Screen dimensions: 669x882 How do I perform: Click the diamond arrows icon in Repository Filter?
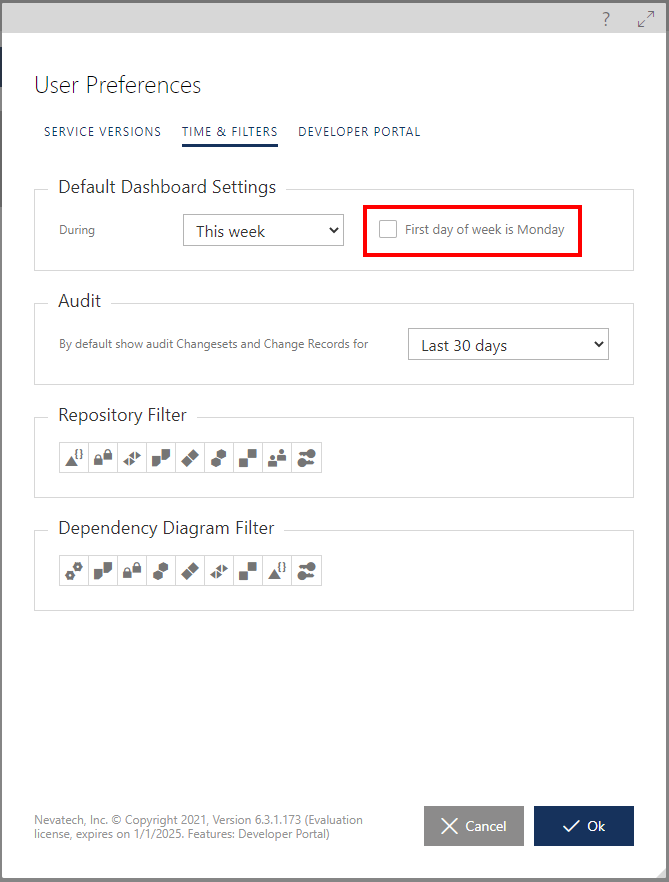[x=132, y=458]
